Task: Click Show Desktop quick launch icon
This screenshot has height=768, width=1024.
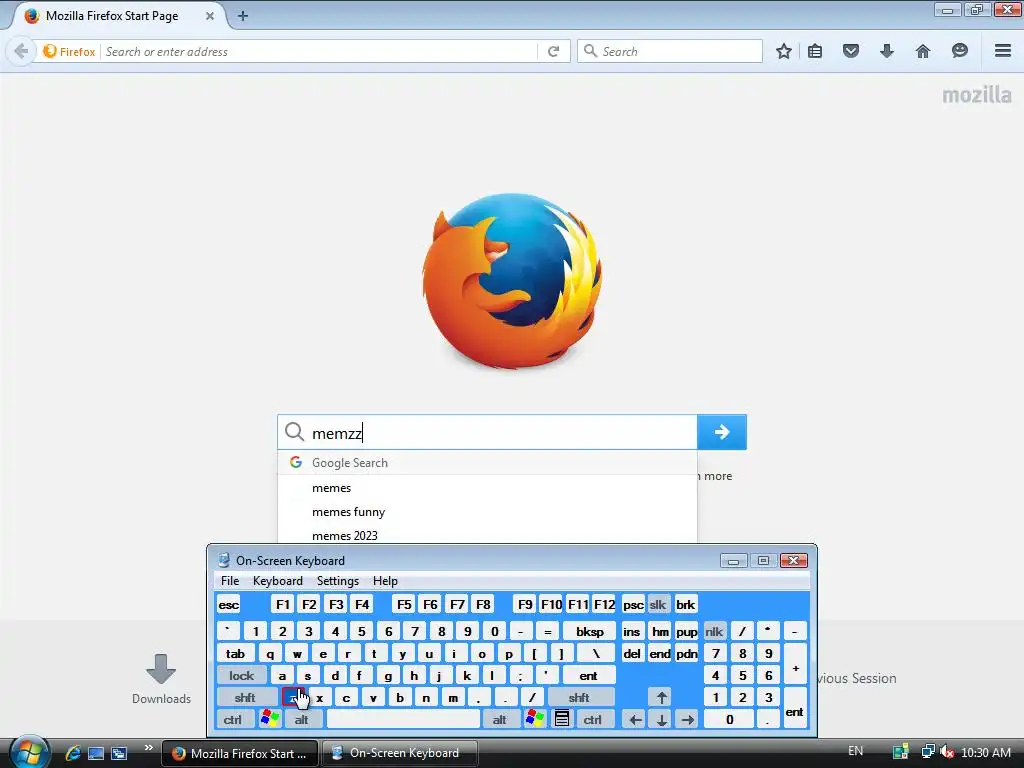Action: [x=96, y=753]
